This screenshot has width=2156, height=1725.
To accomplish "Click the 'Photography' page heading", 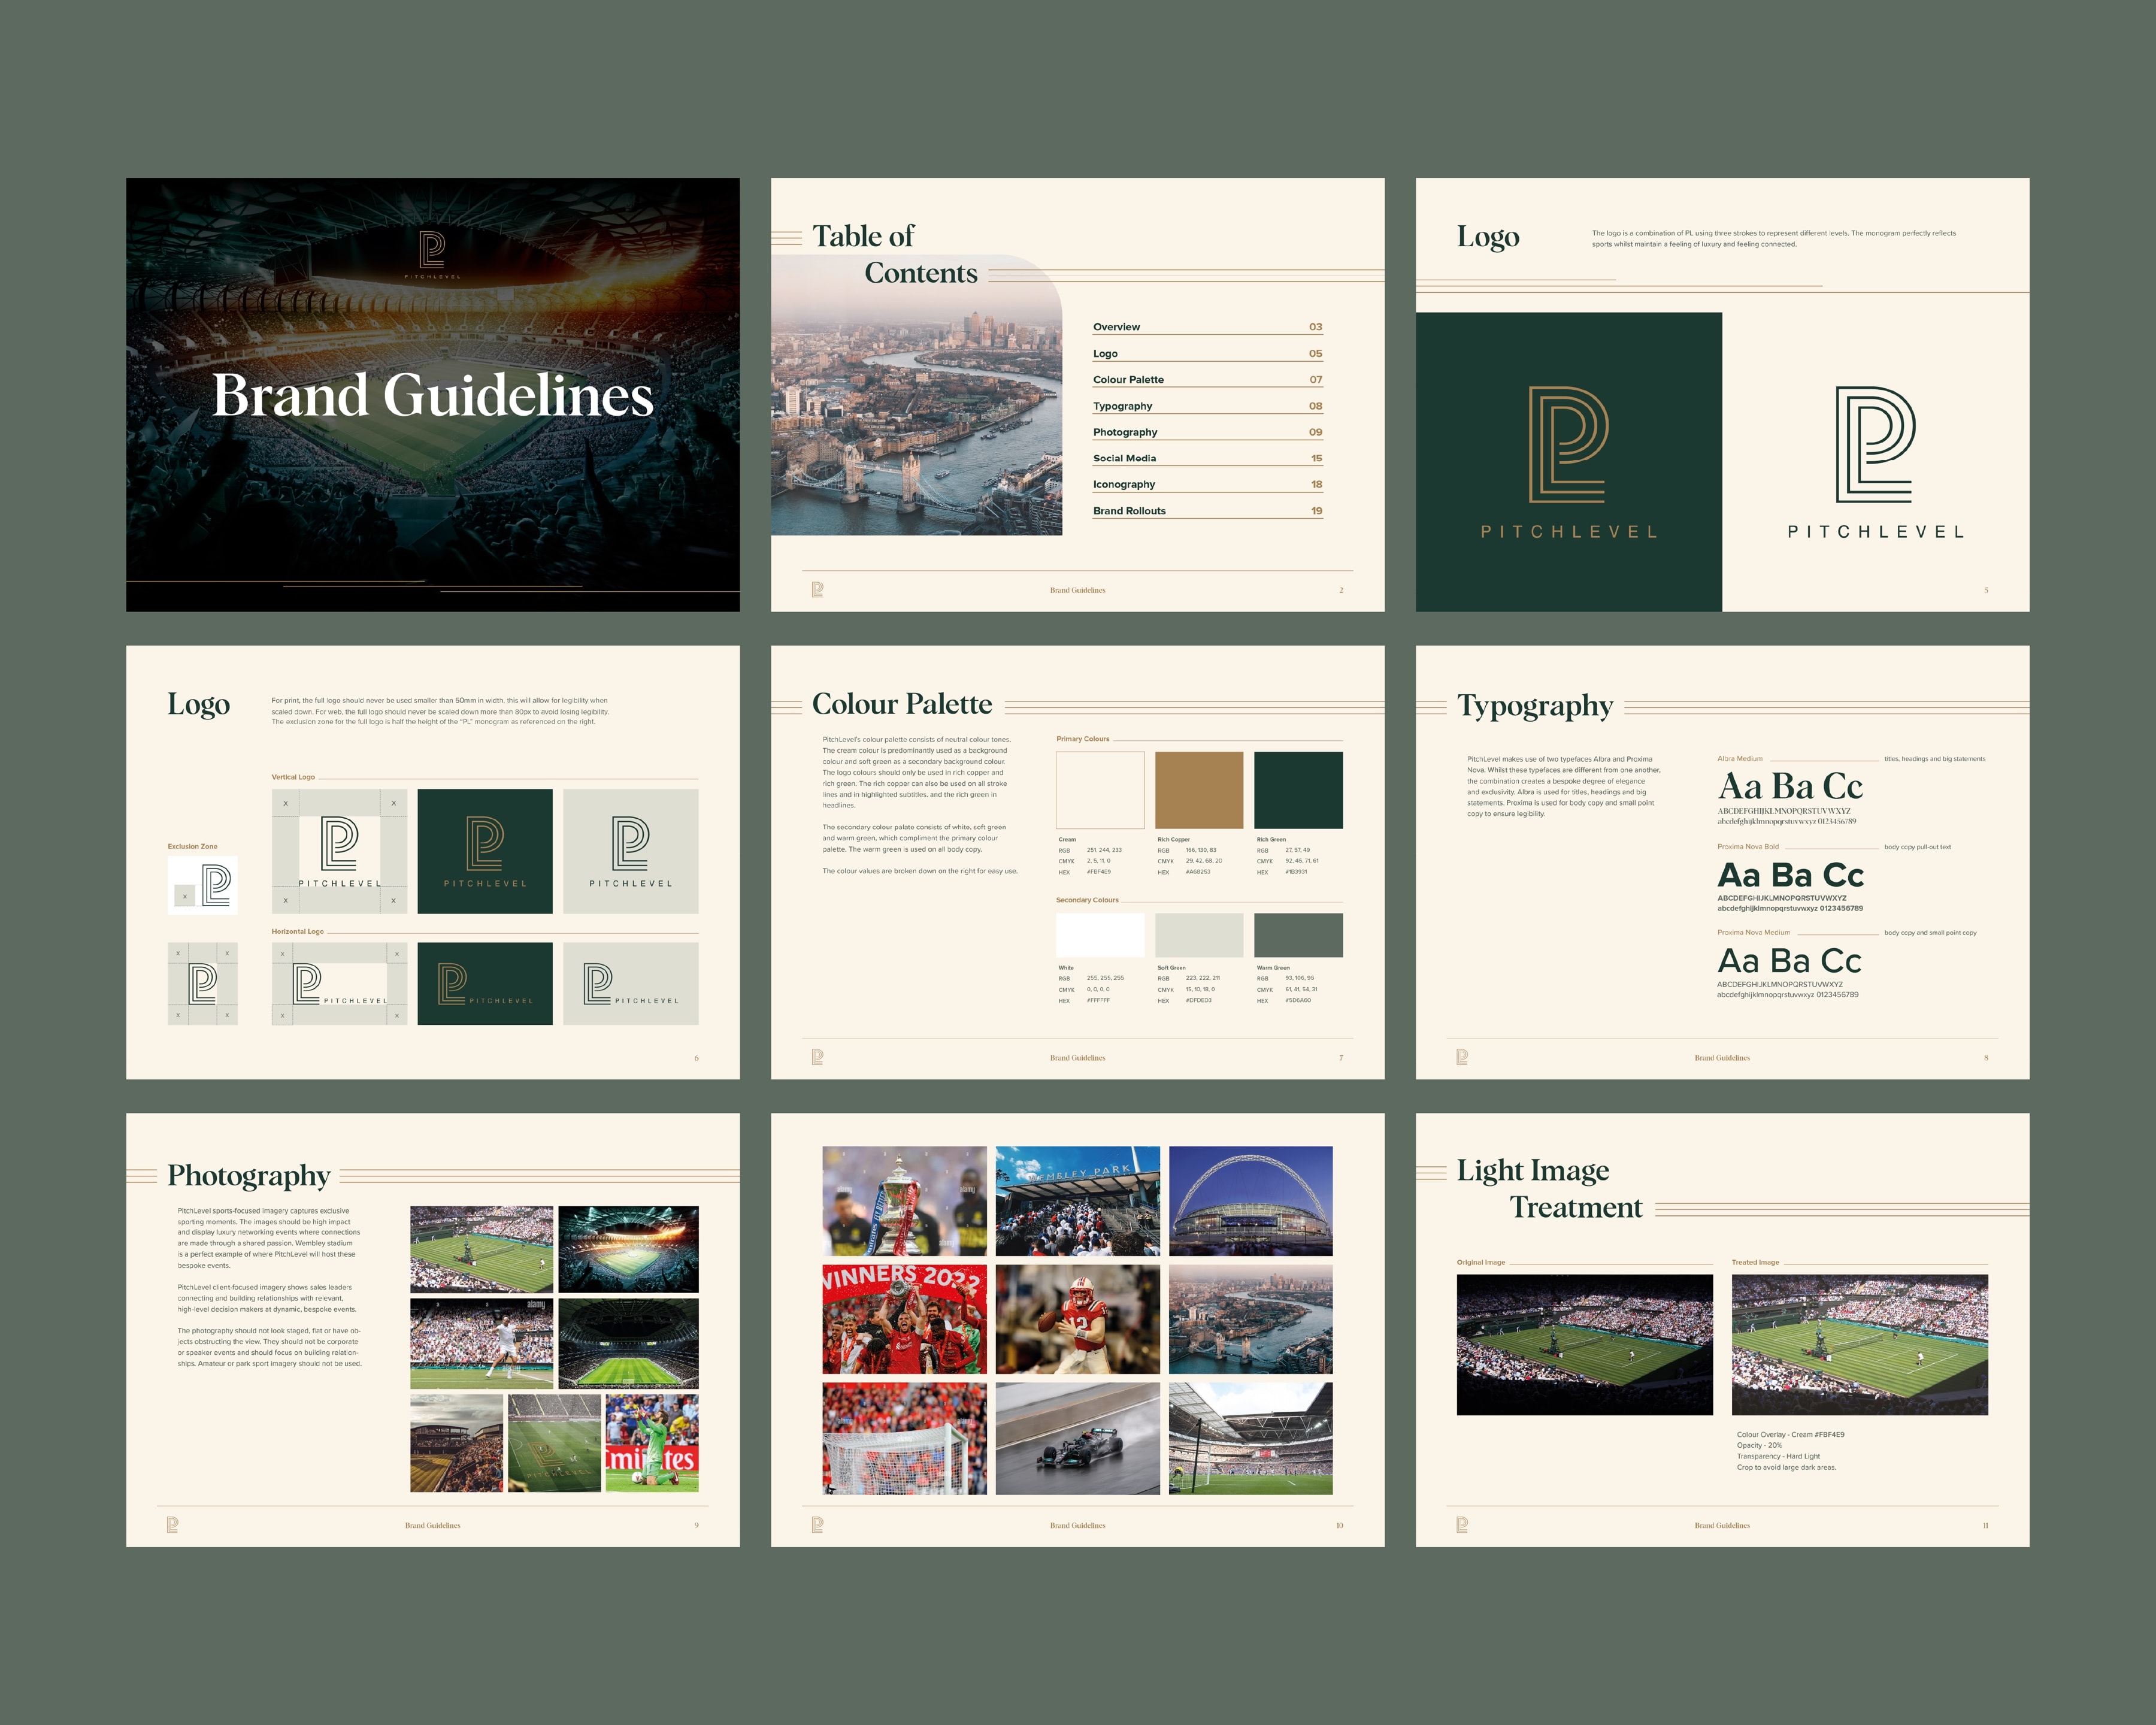I will click(x=249, y=1176).
